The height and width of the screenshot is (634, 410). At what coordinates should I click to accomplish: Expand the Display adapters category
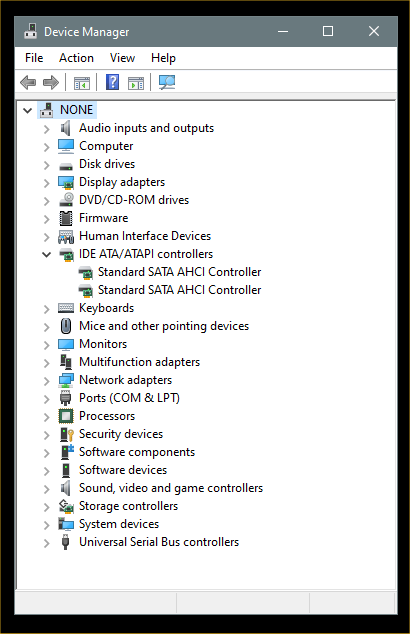click(x=46, y=183)
